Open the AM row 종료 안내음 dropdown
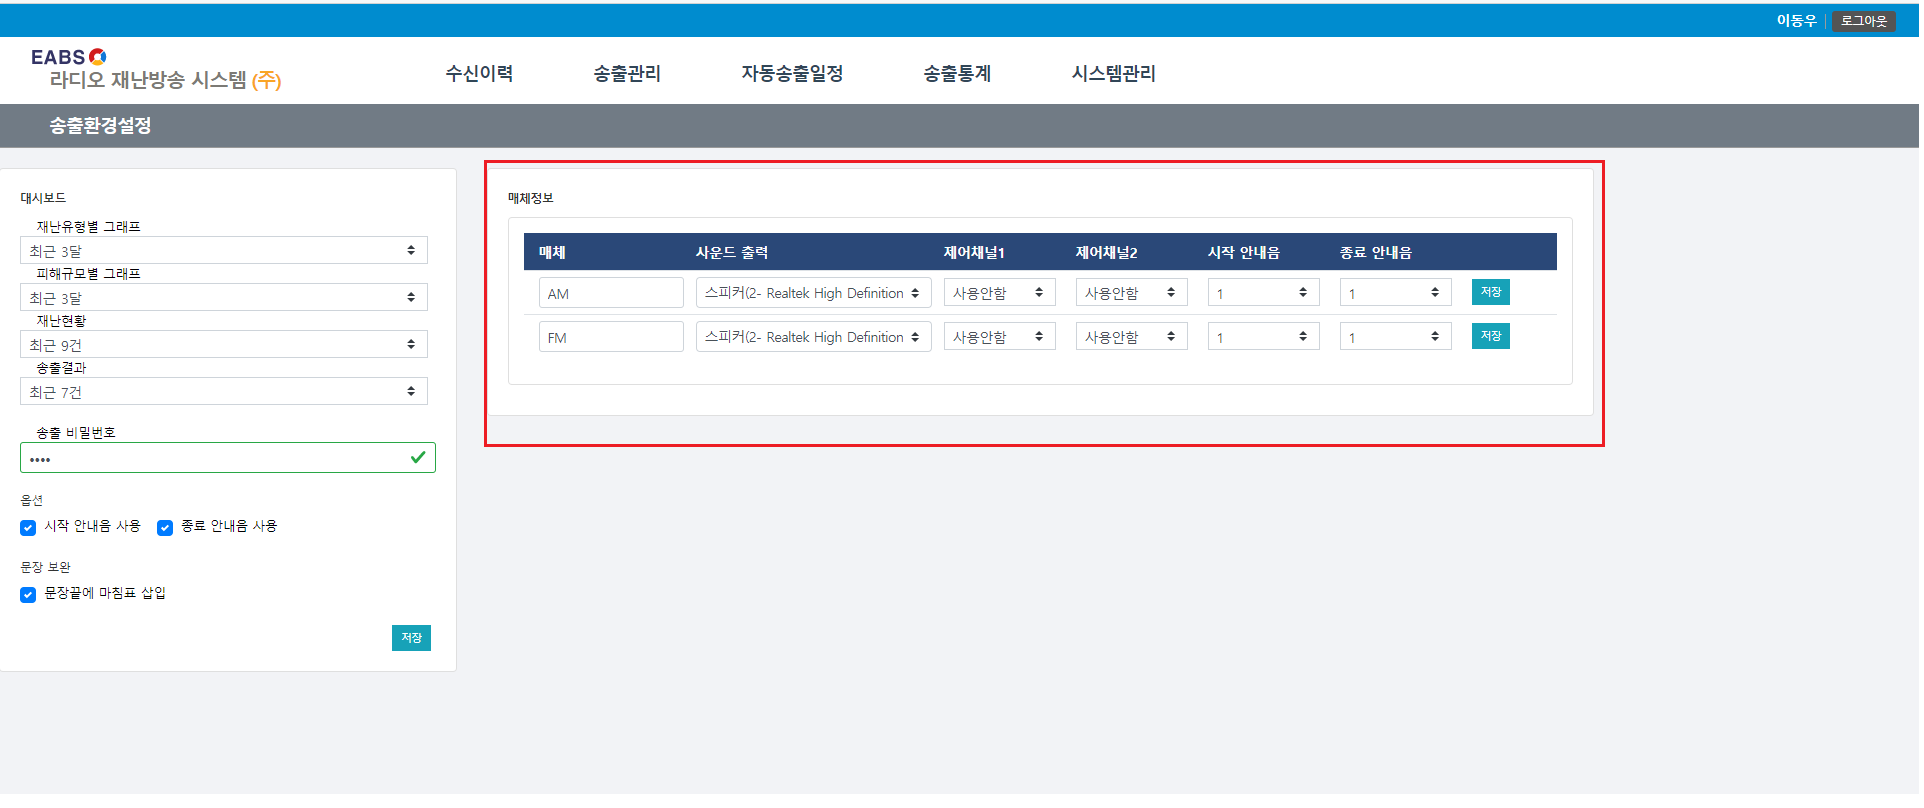 1396,293
